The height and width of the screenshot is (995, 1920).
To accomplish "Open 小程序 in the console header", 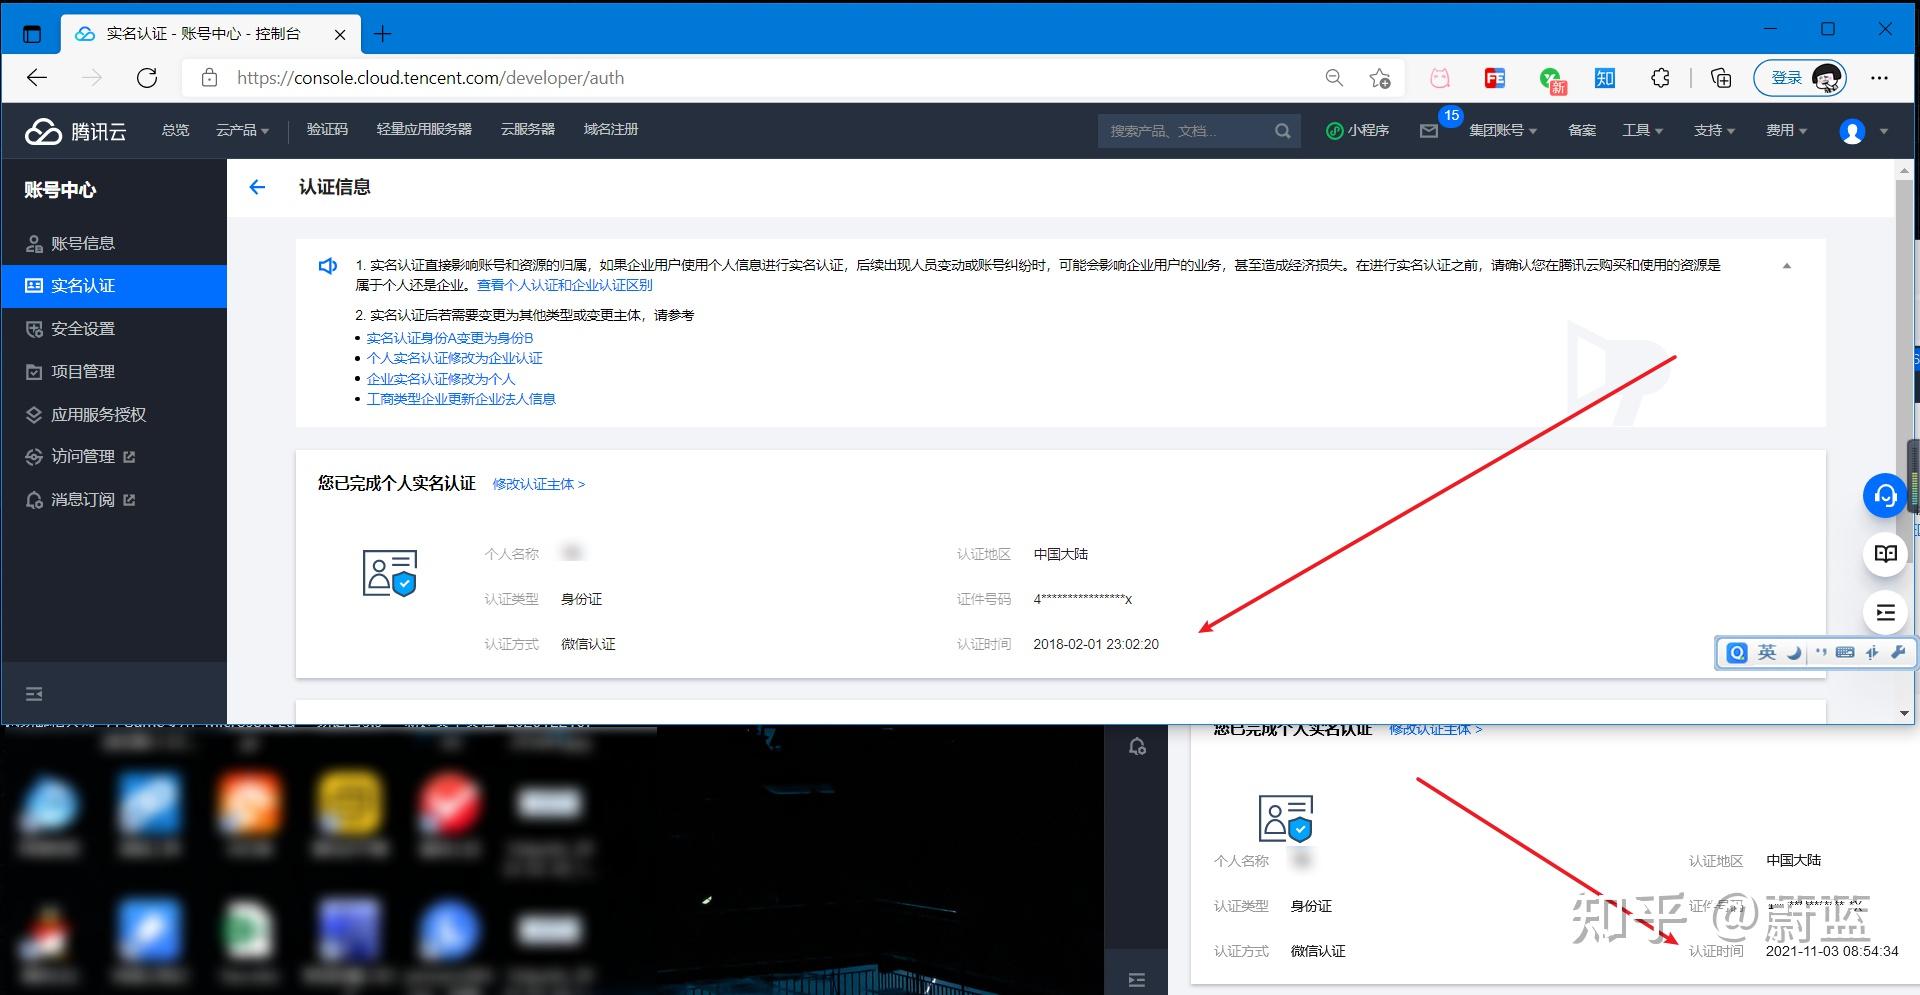I will point(1357,130).
